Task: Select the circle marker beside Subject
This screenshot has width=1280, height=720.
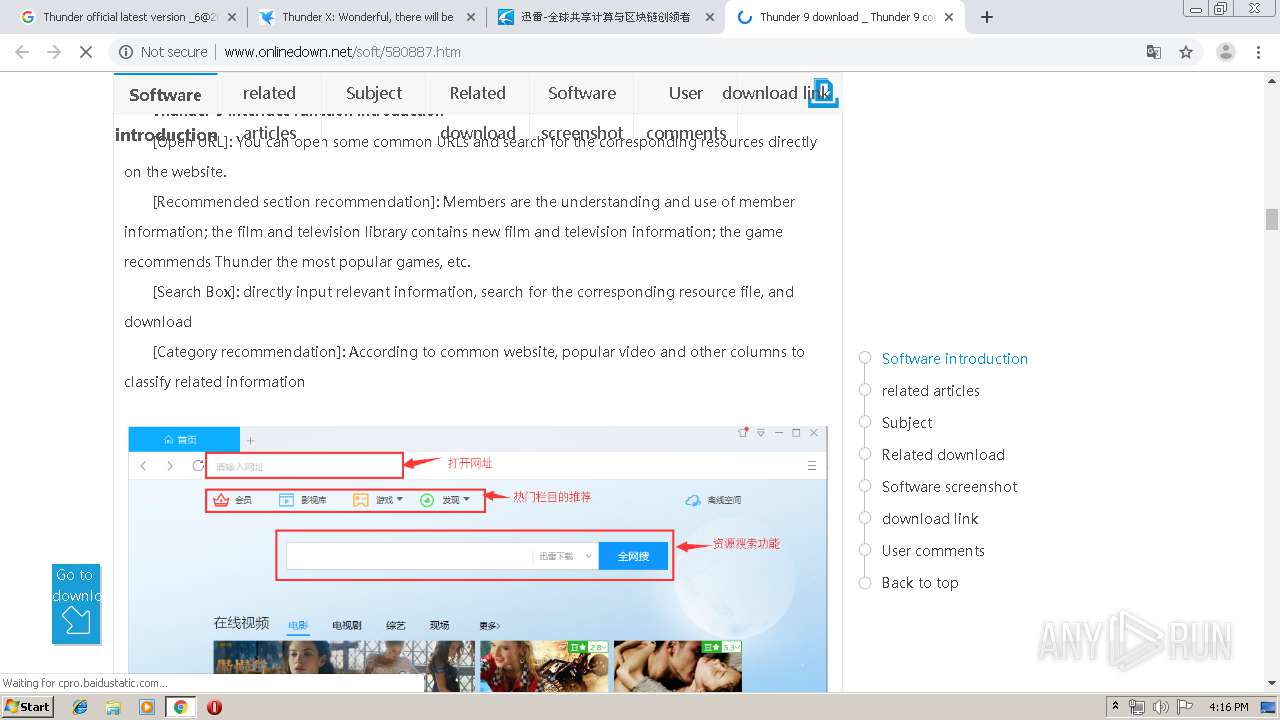Action: 865,422
